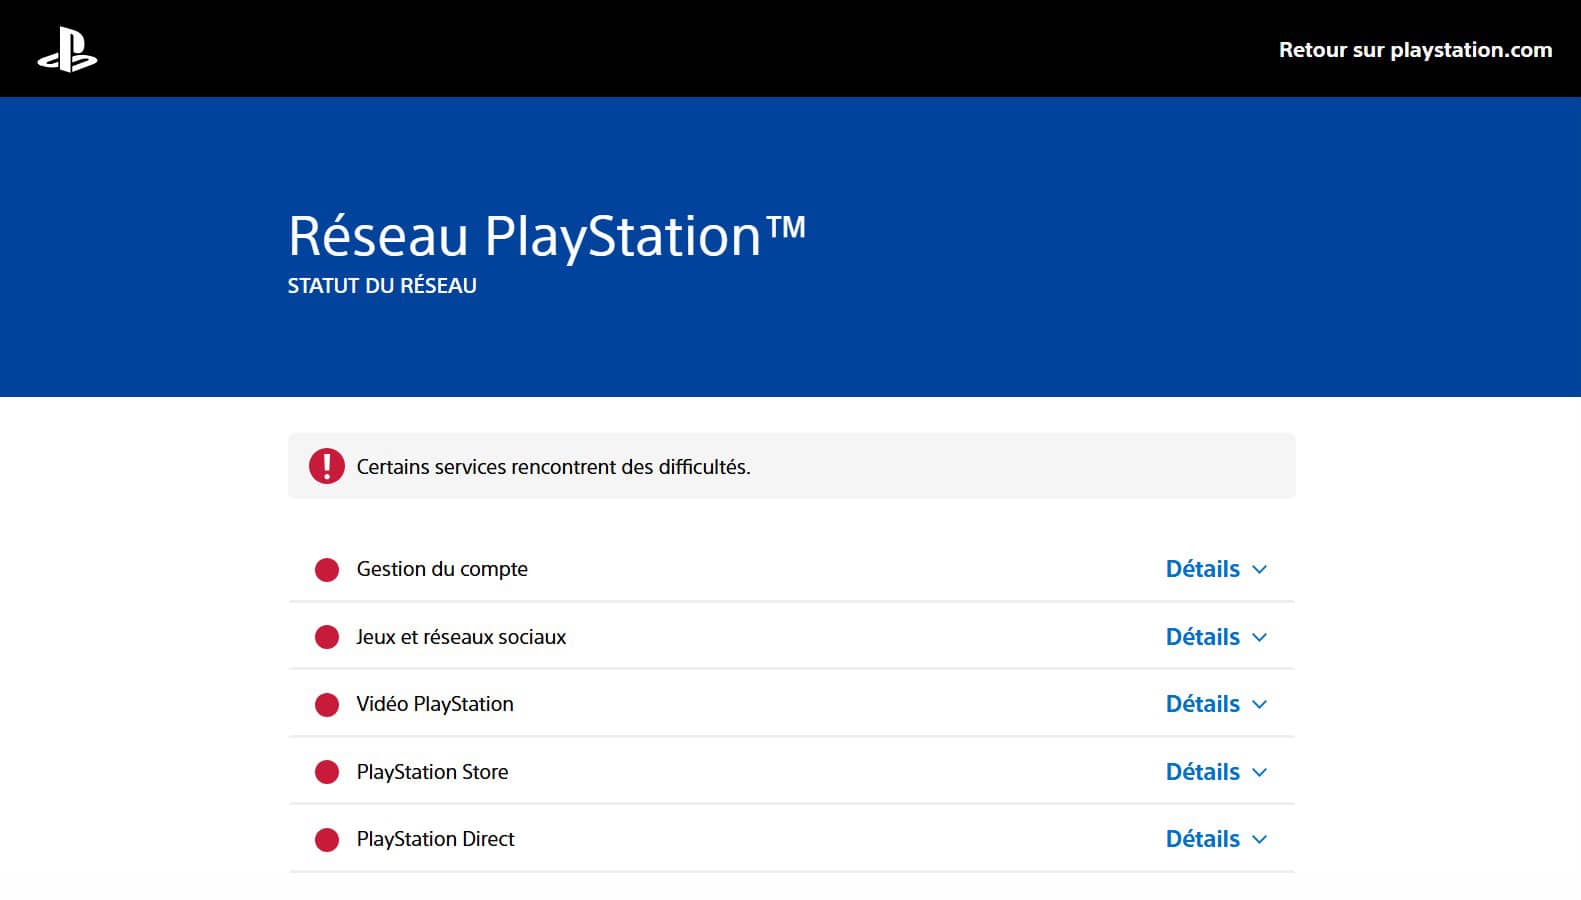Select the PlayStation Direct label
This screenshot has height=900, width=1581.
435,839
